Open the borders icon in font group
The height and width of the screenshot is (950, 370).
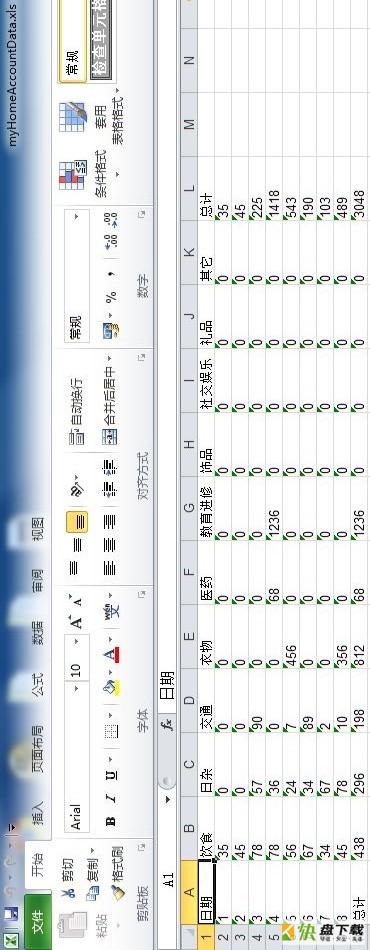pyautogui.click(x=111, y=732)
